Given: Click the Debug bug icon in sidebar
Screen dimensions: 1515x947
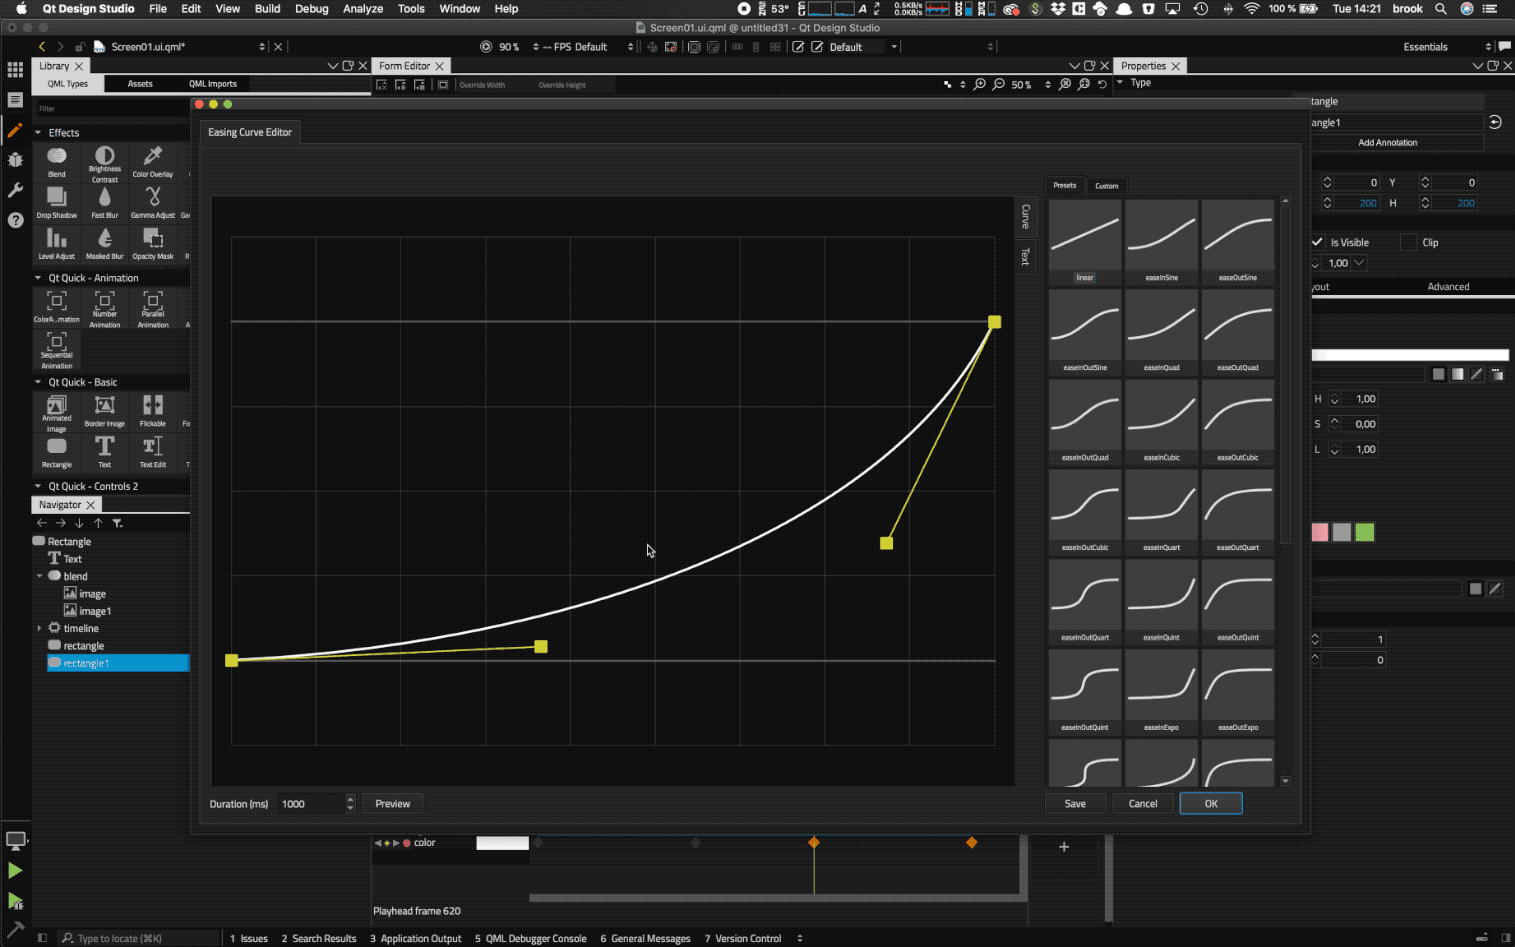Looking at the screenshot, I should tap(15, 160).
